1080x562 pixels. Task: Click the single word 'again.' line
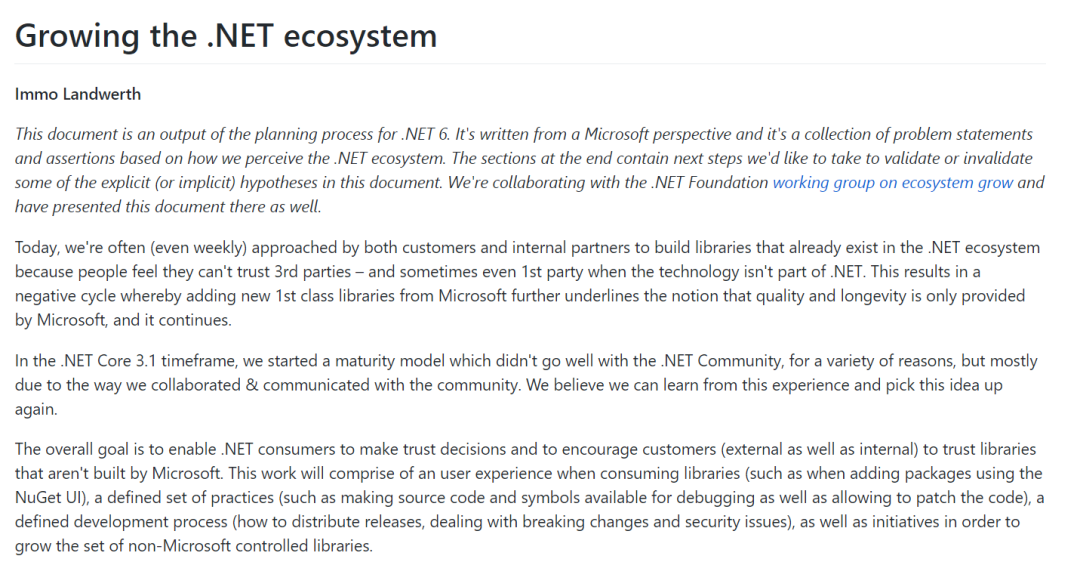pos(36,410)
